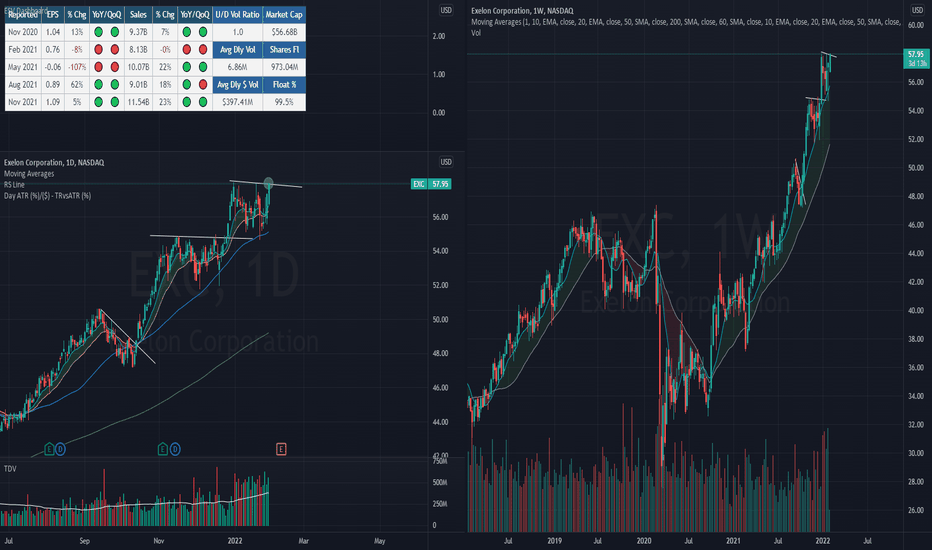Click the 'Aug 2021' reported date cell
This screenshot has height=550, width=932.
[x=23, y=84]
